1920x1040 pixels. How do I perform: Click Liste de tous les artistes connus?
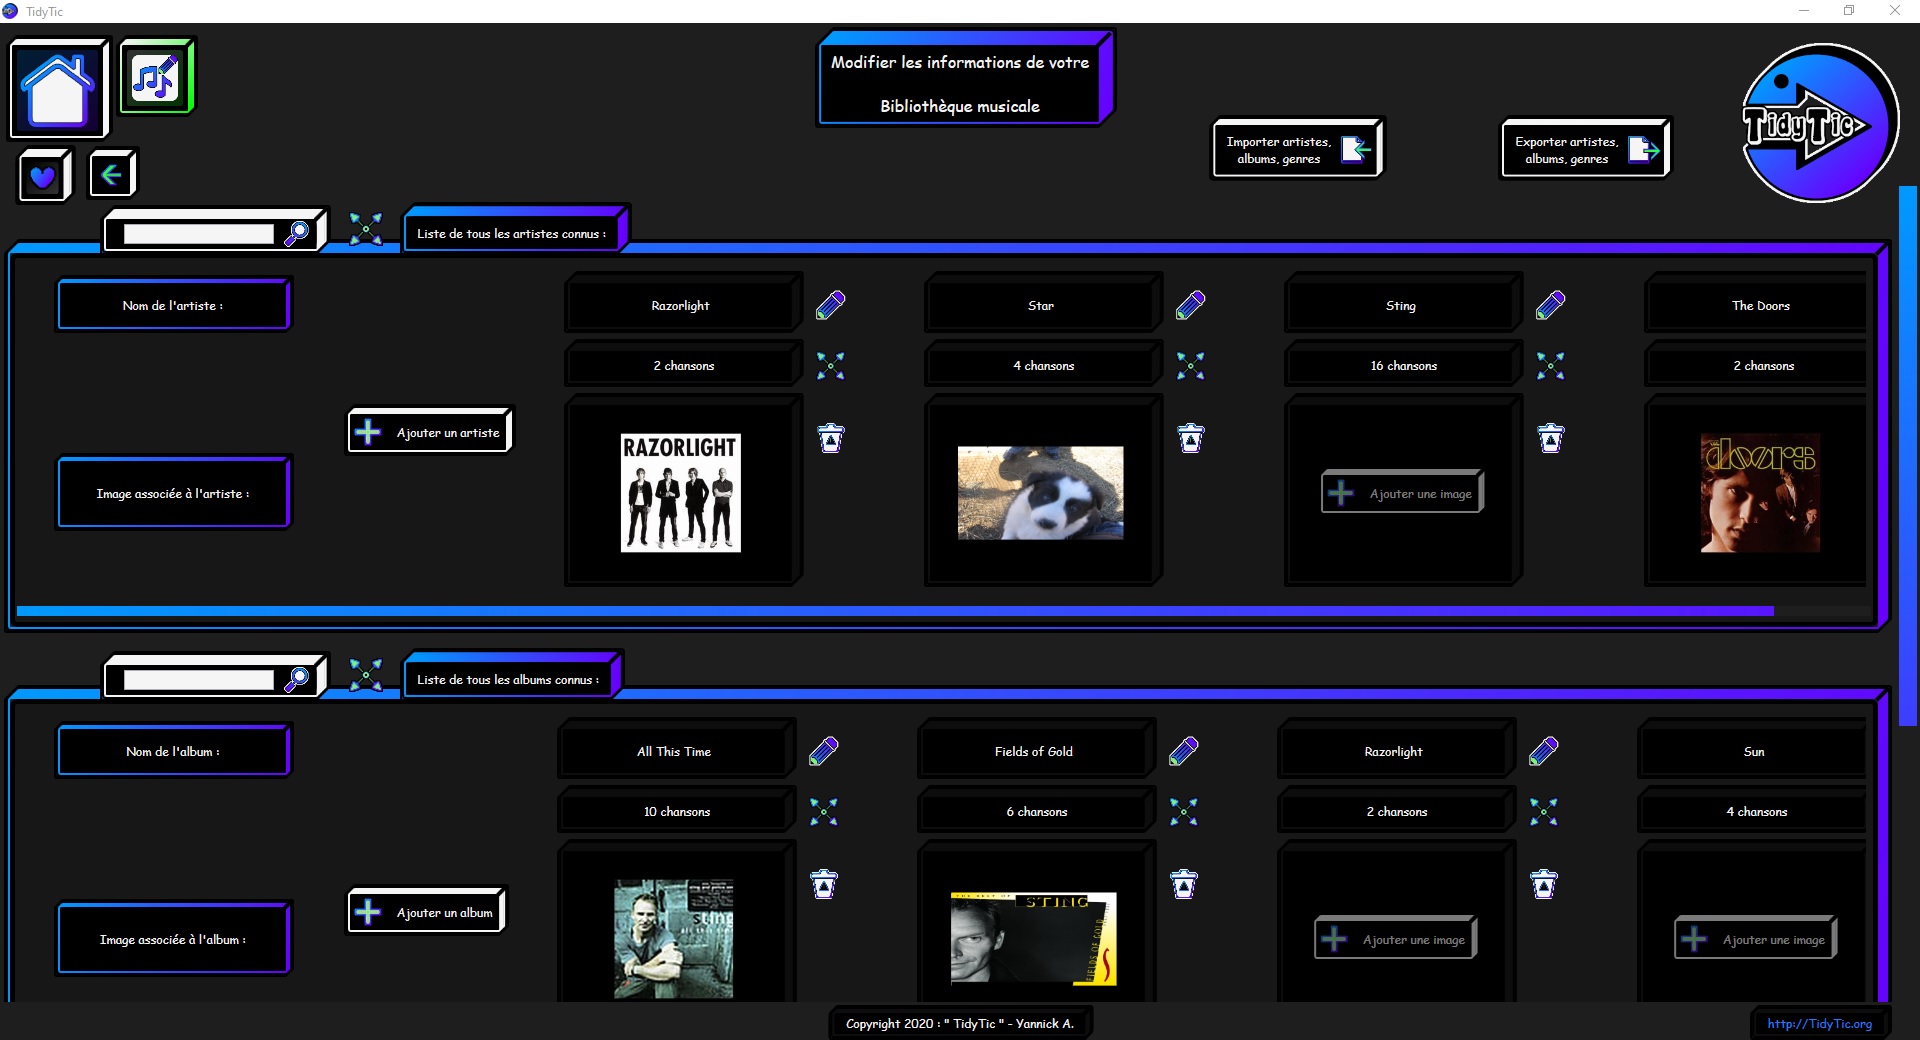point(514,231)
